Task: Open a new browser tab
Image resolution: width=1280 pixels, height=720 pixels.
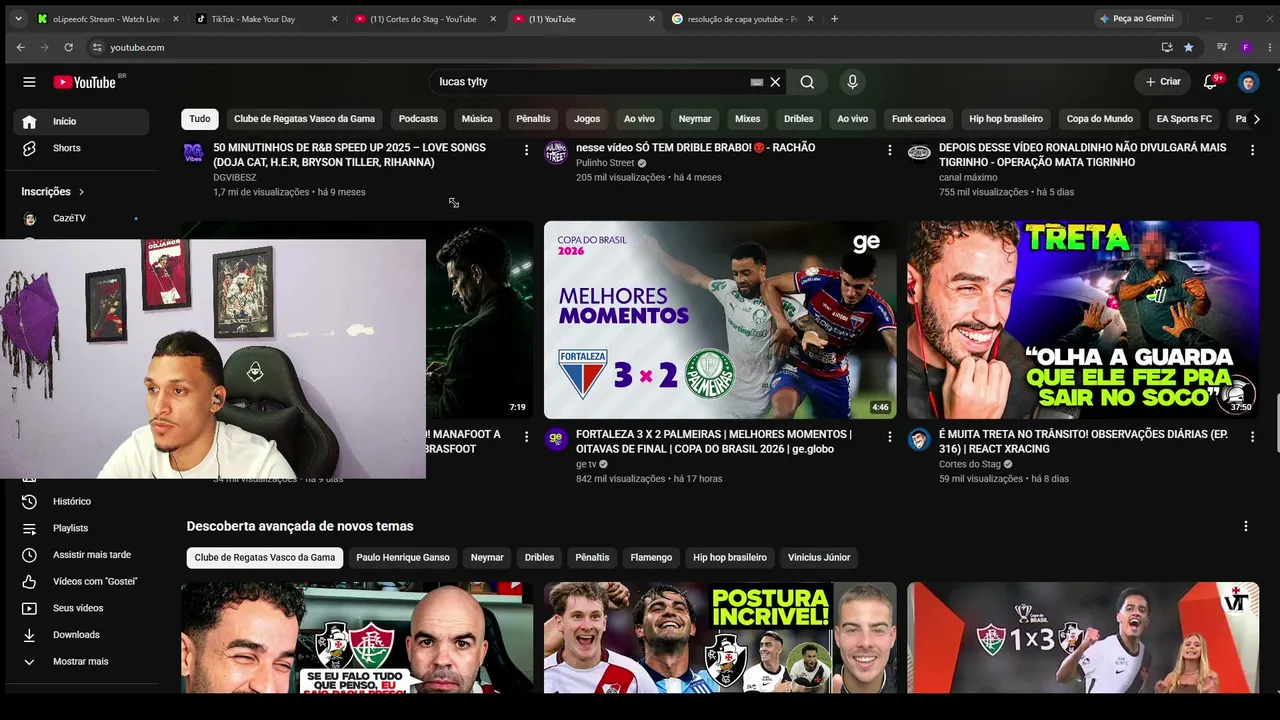Action: tap(834, 19)
